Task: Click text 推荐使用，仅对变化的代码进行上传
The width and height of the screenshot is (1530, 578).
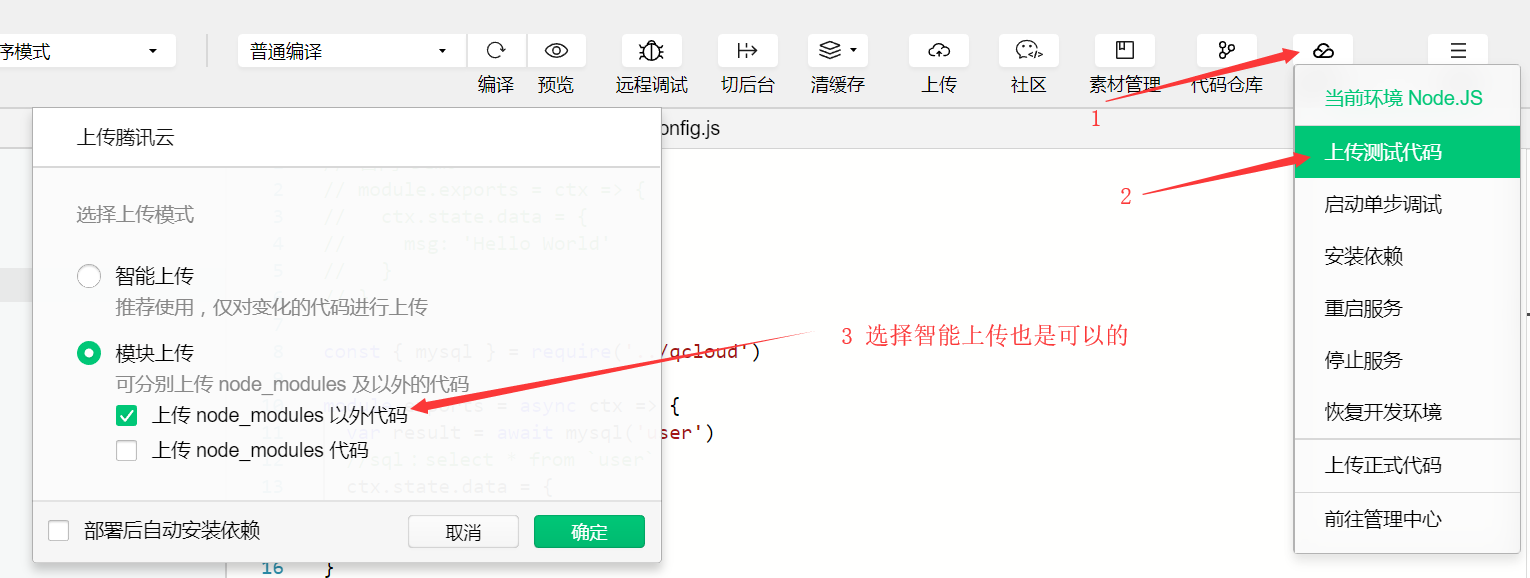Action: [x=271, y=307]
